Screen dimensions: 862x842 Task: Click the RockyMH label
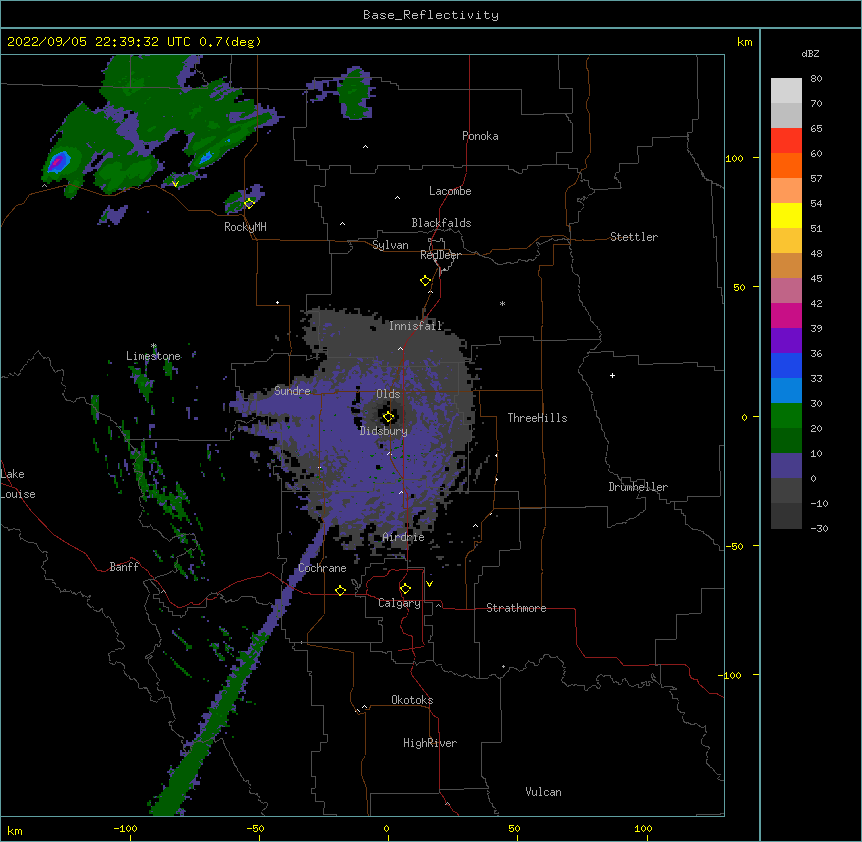pos(245,227)
